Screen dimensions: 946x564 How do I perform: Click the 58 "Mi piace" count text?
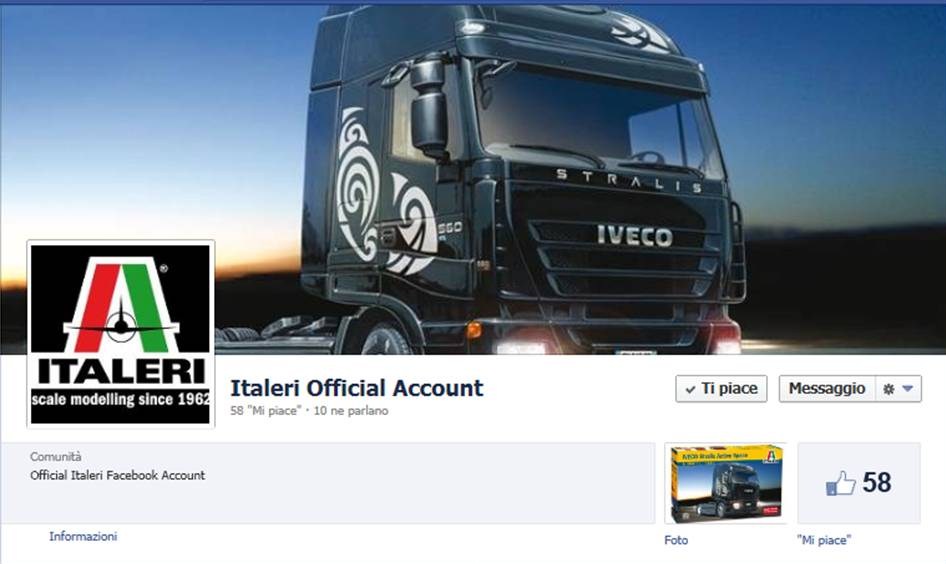265,411
